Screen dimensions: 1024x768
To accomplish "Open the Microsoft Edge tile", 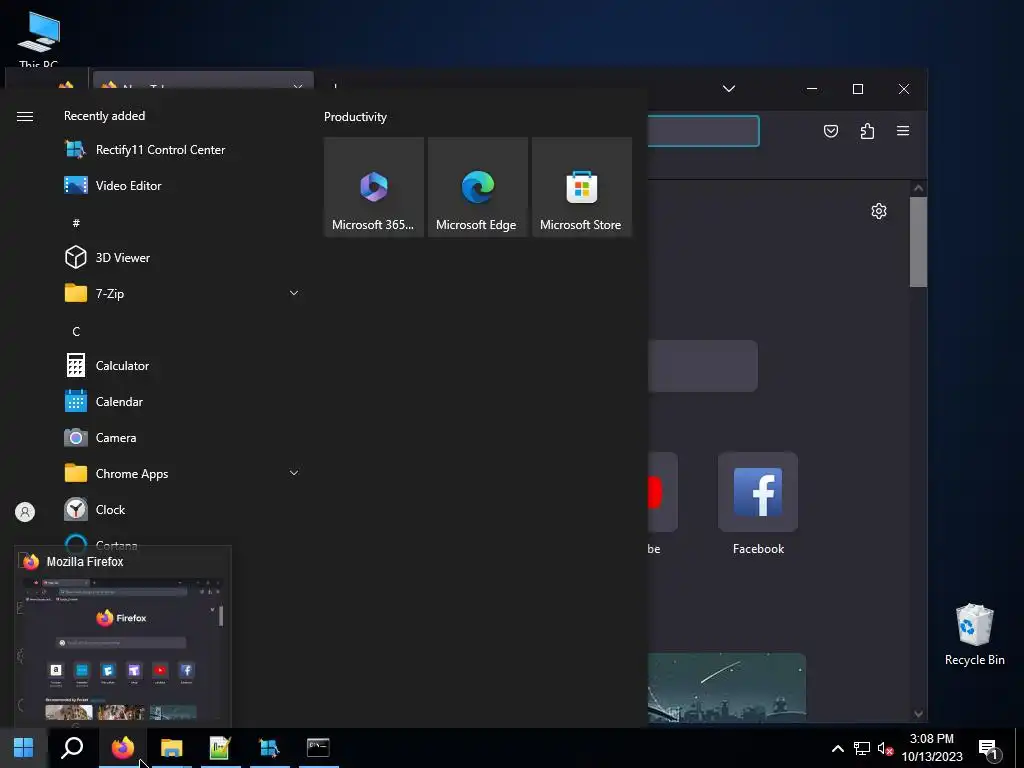I will pos(477,187).
